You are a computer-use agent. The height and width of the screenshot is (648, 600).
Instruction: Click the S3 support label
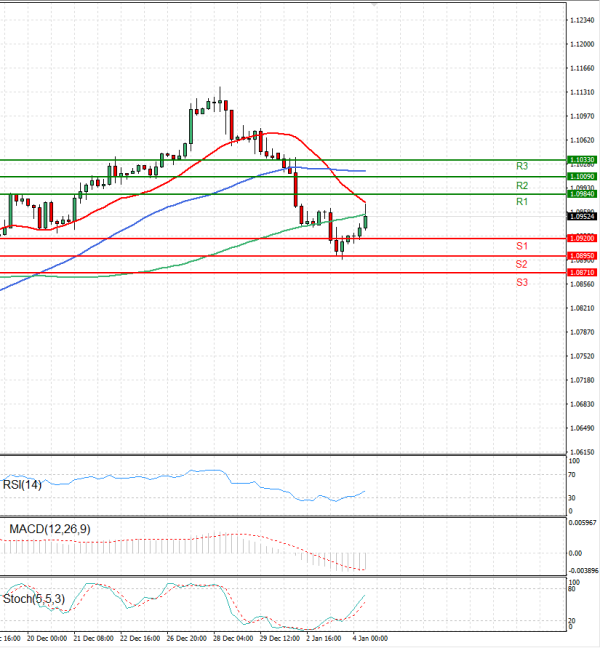point(522,282)
